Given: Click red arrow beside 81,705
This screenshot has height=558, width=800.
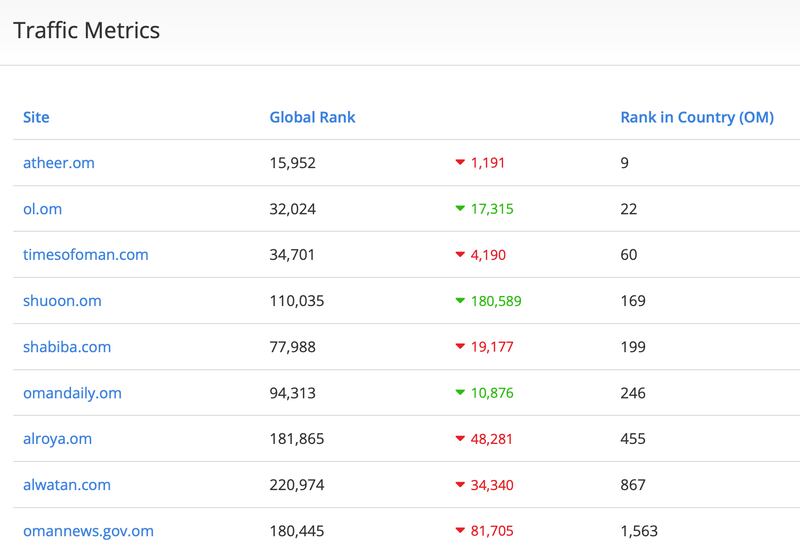Looking at the screenshot, I should 460,531.
